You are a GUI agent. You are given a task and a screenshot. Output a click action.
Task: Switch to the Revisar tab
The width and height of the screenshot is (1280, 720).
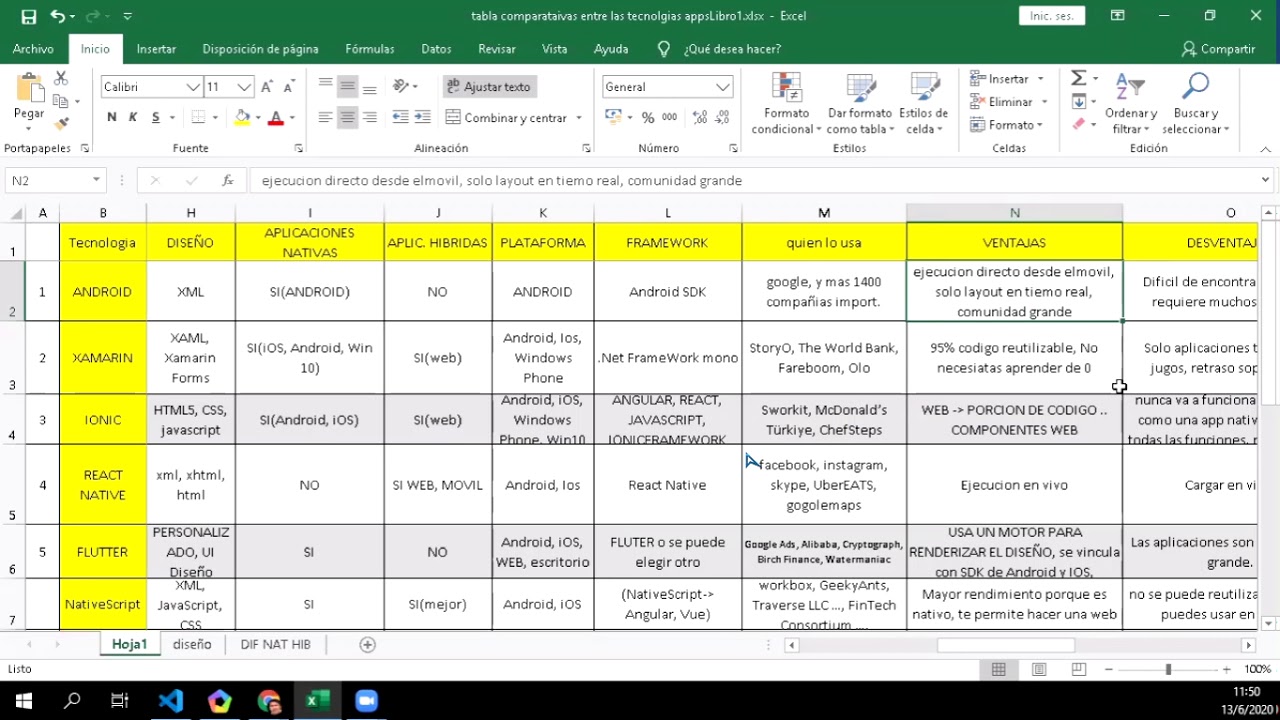497,49
